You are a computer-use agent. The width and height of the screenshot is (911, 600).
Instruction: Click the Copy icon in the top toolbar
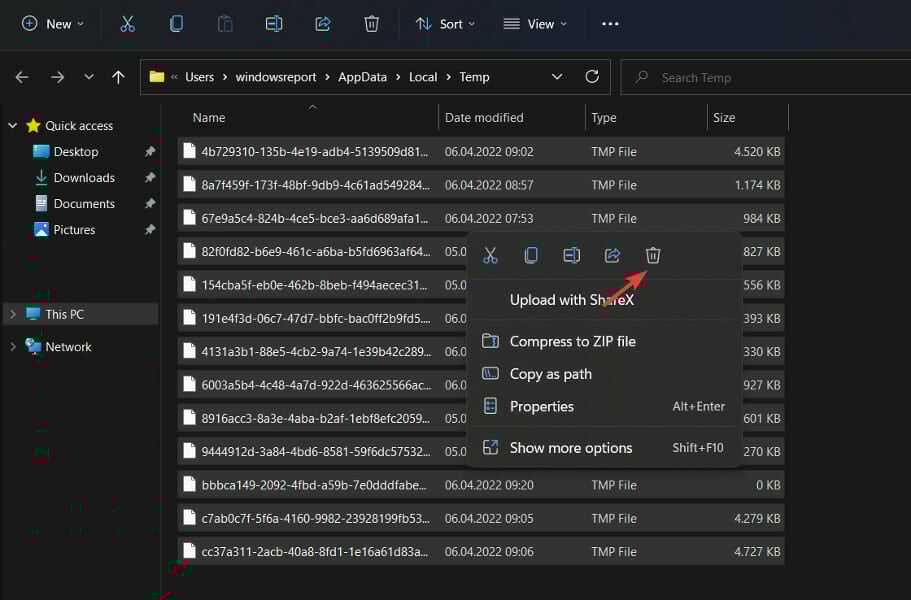click(x=176, y=24)
